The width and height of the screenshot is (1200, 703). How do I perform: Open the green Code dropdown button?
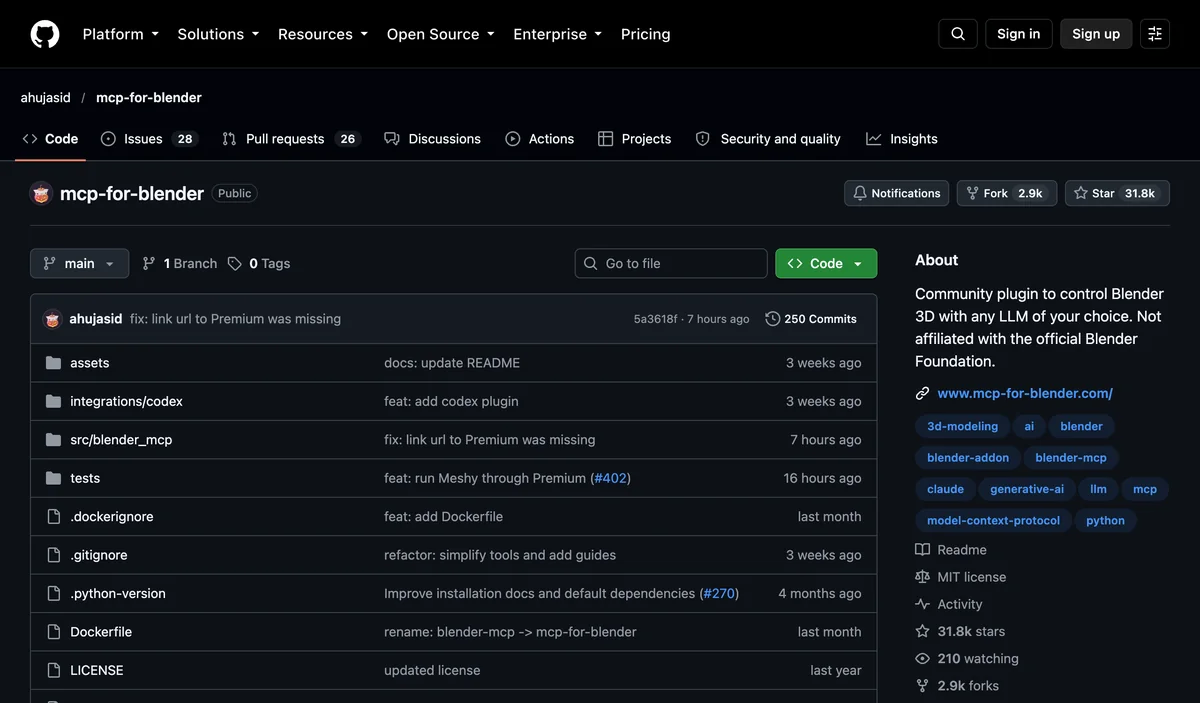click(826, 263)
